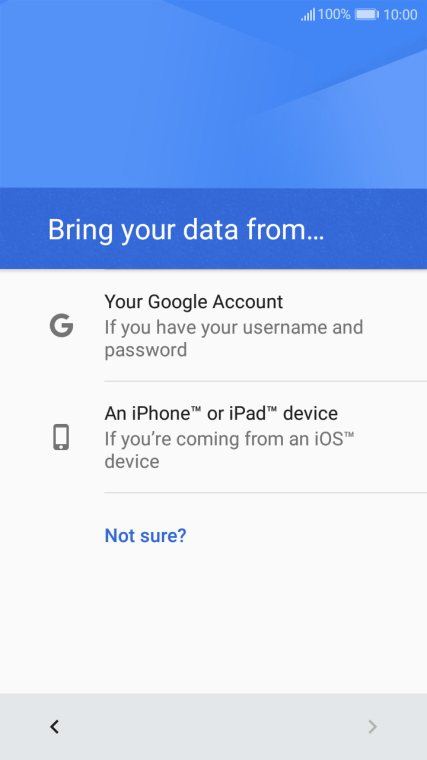The width and height of the screenshot is (427, 760).
Task: Tap 'If you're coming from an iOS device'
Action: (x=229, y=450)
